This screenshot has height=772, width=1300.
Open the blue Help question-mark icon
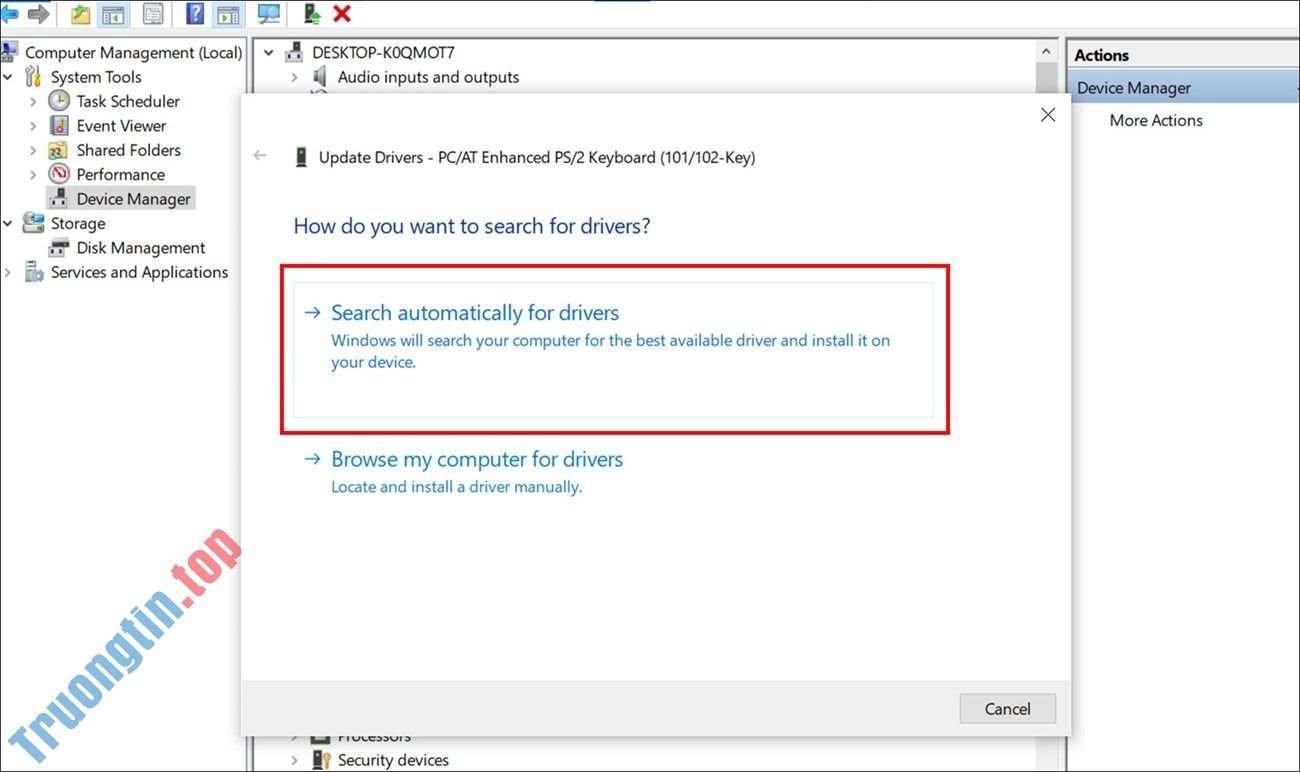pyautogui.click(x=195, y=14)
